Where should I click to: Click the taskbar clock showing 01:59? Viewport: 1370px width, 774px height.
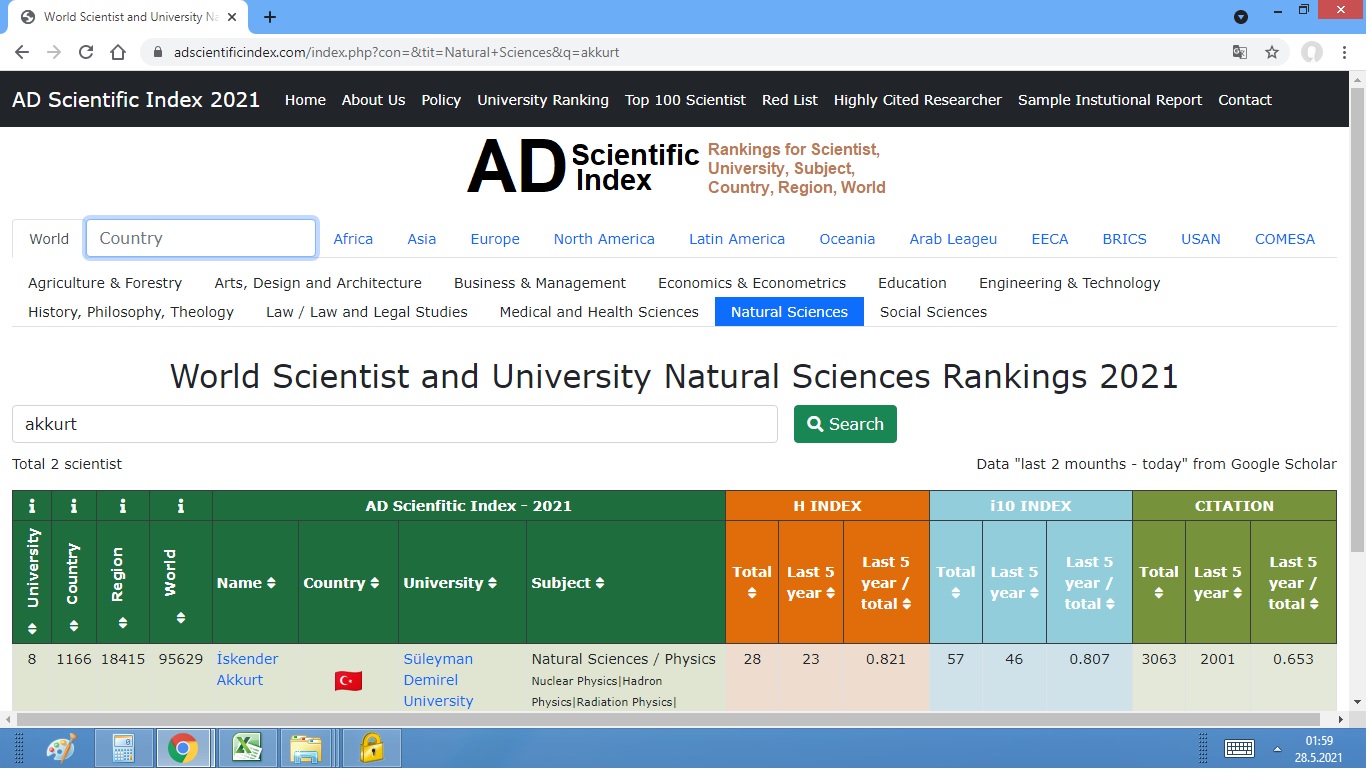click(x=1319, y=740)
